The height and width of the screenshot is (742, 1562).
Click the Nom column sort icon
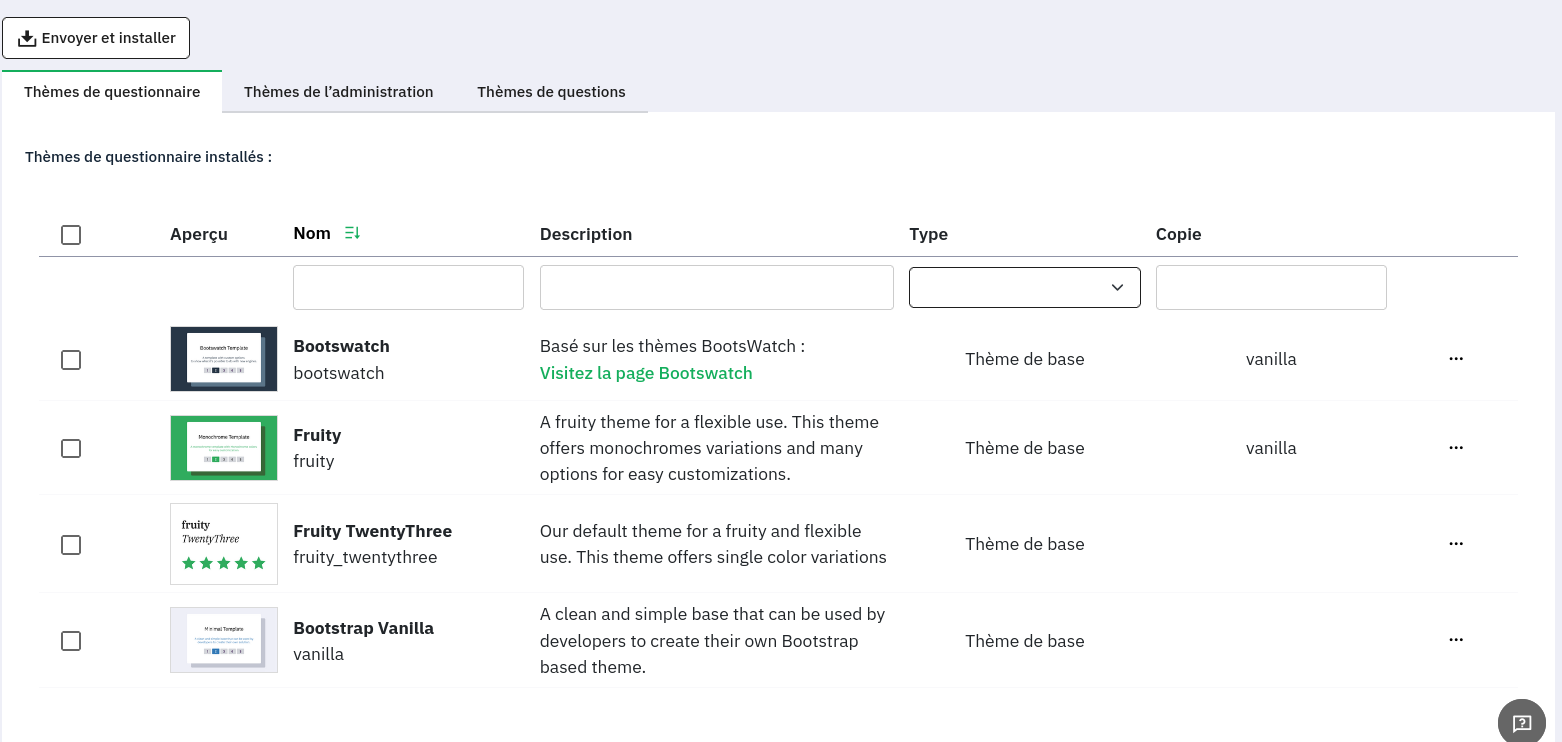pyautogui.click(x=352, y=233)
